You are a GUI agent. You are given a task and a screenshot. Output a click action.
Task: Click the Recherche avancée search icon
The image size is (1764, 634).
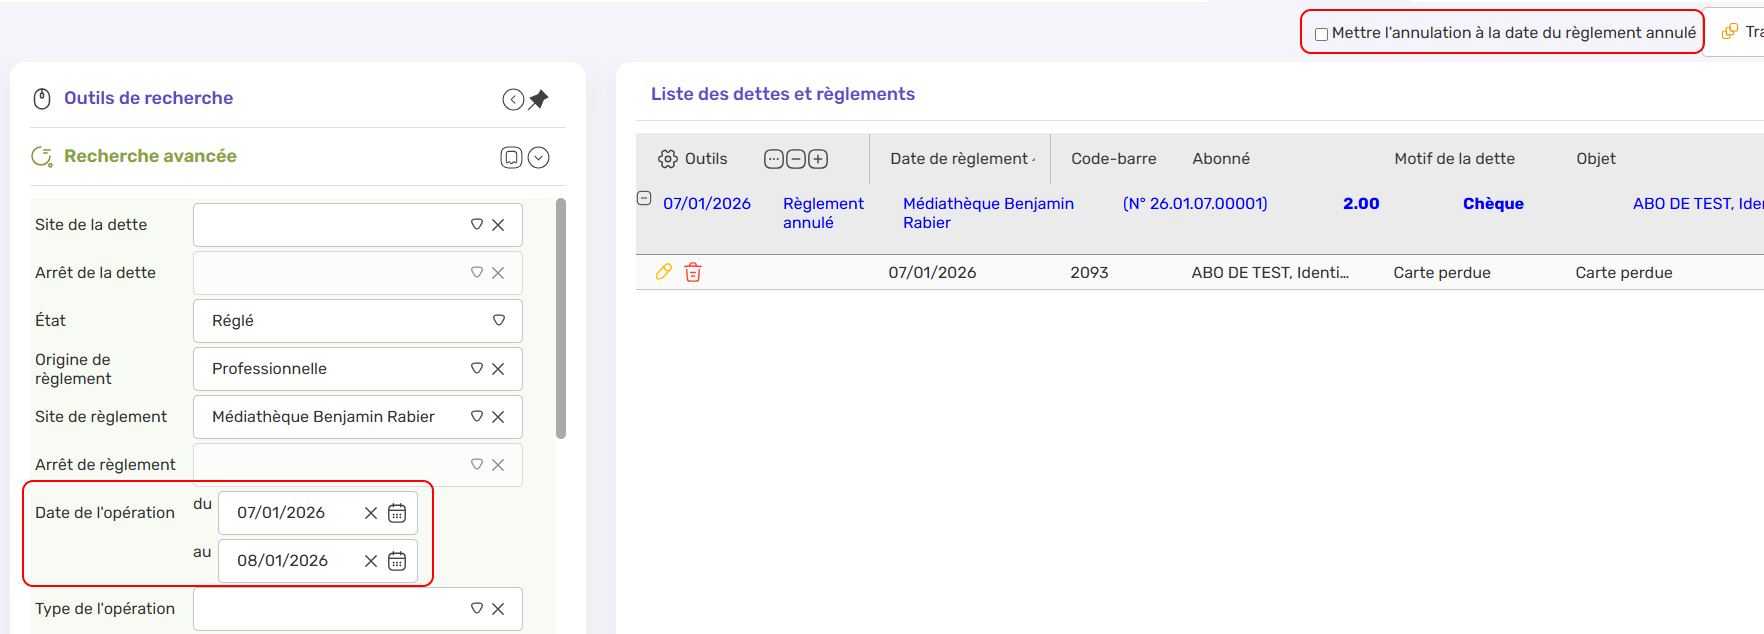tap(42, 157)
